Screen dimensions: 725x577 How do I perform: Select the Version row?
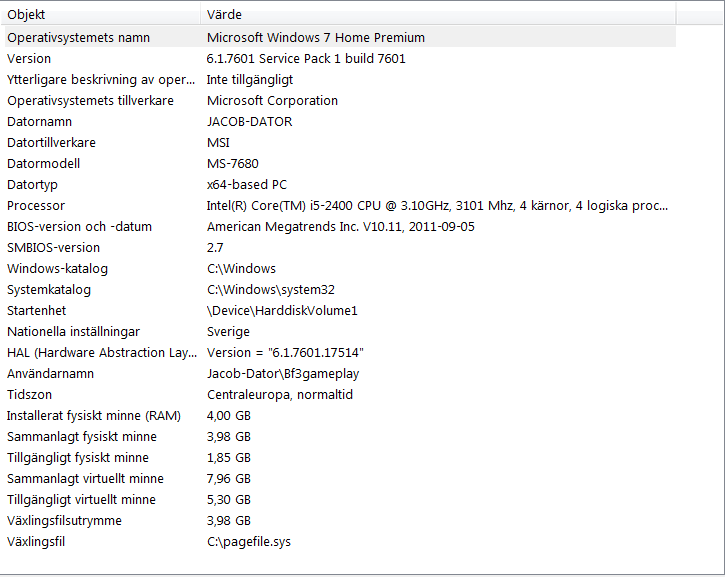[29, 58]
